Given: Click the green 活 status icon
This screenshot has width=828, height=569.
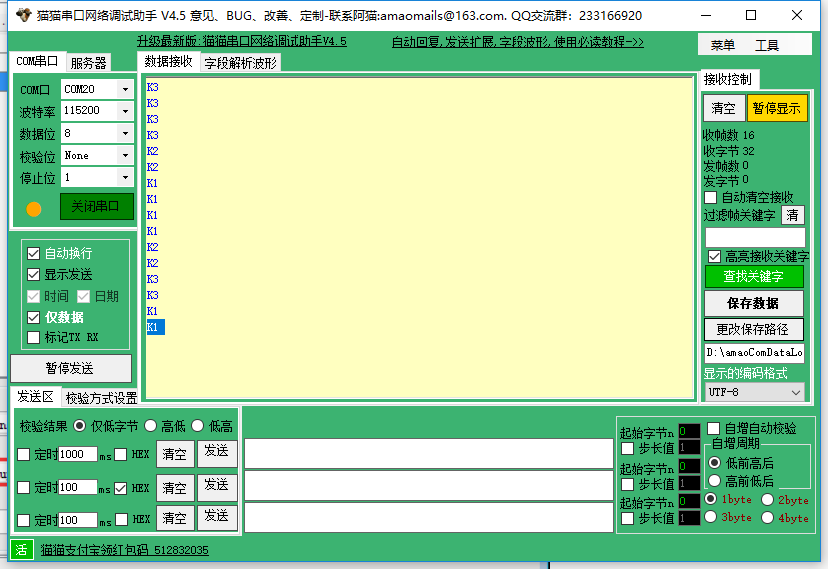Looking at the screenshot, I should pos(22,549).
